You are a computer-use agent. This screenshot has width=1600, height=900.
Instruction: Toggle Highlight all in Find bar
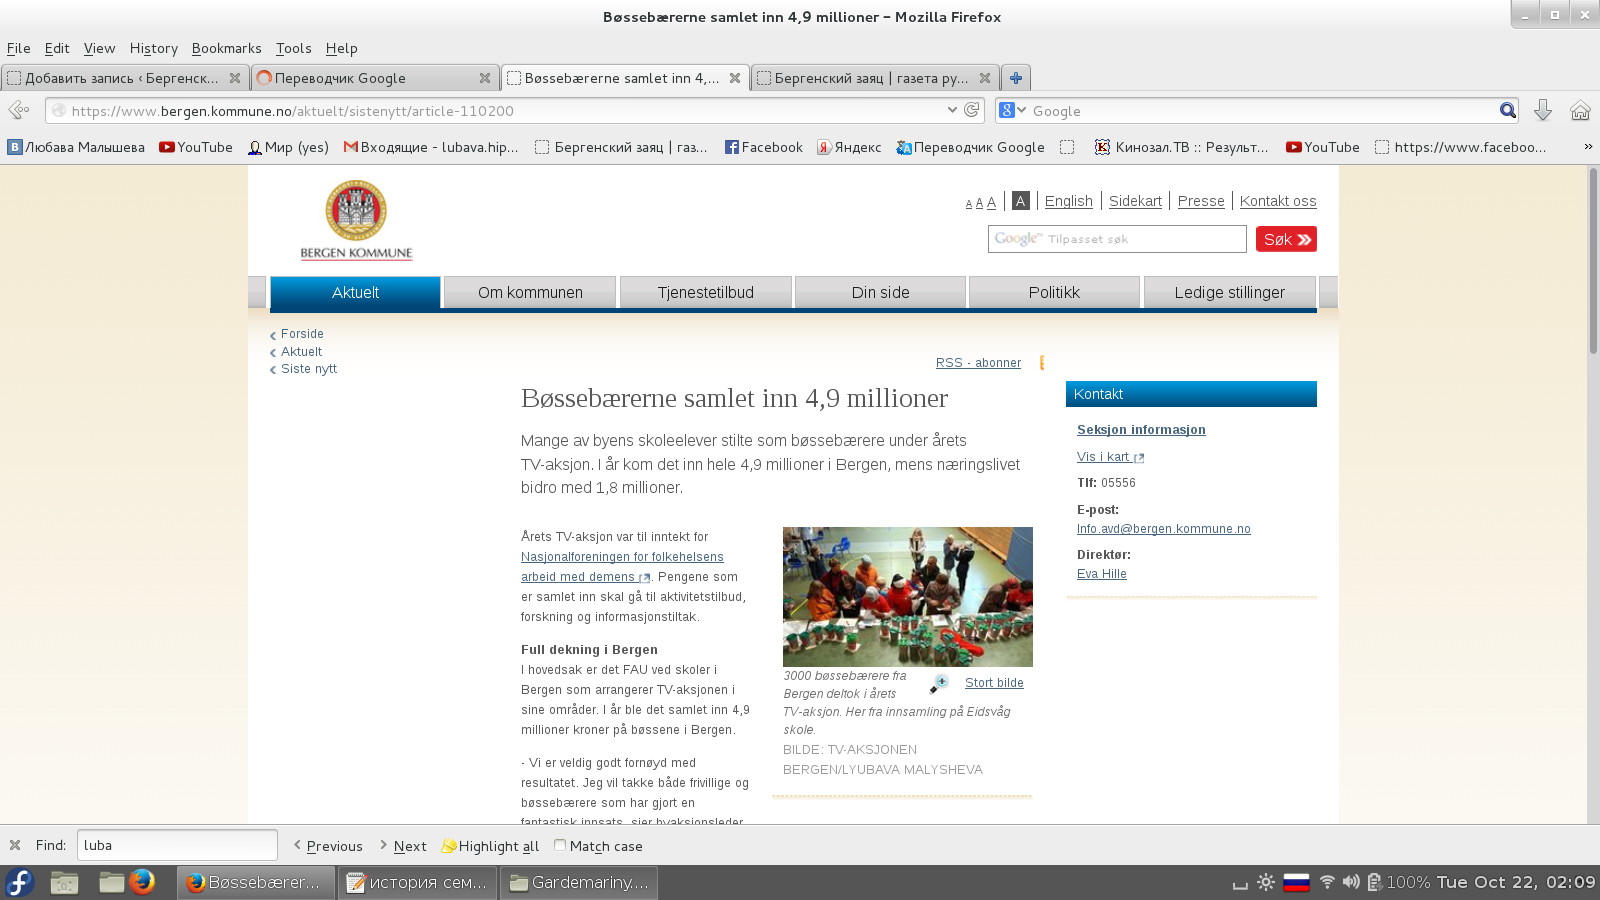click(490, 846)
